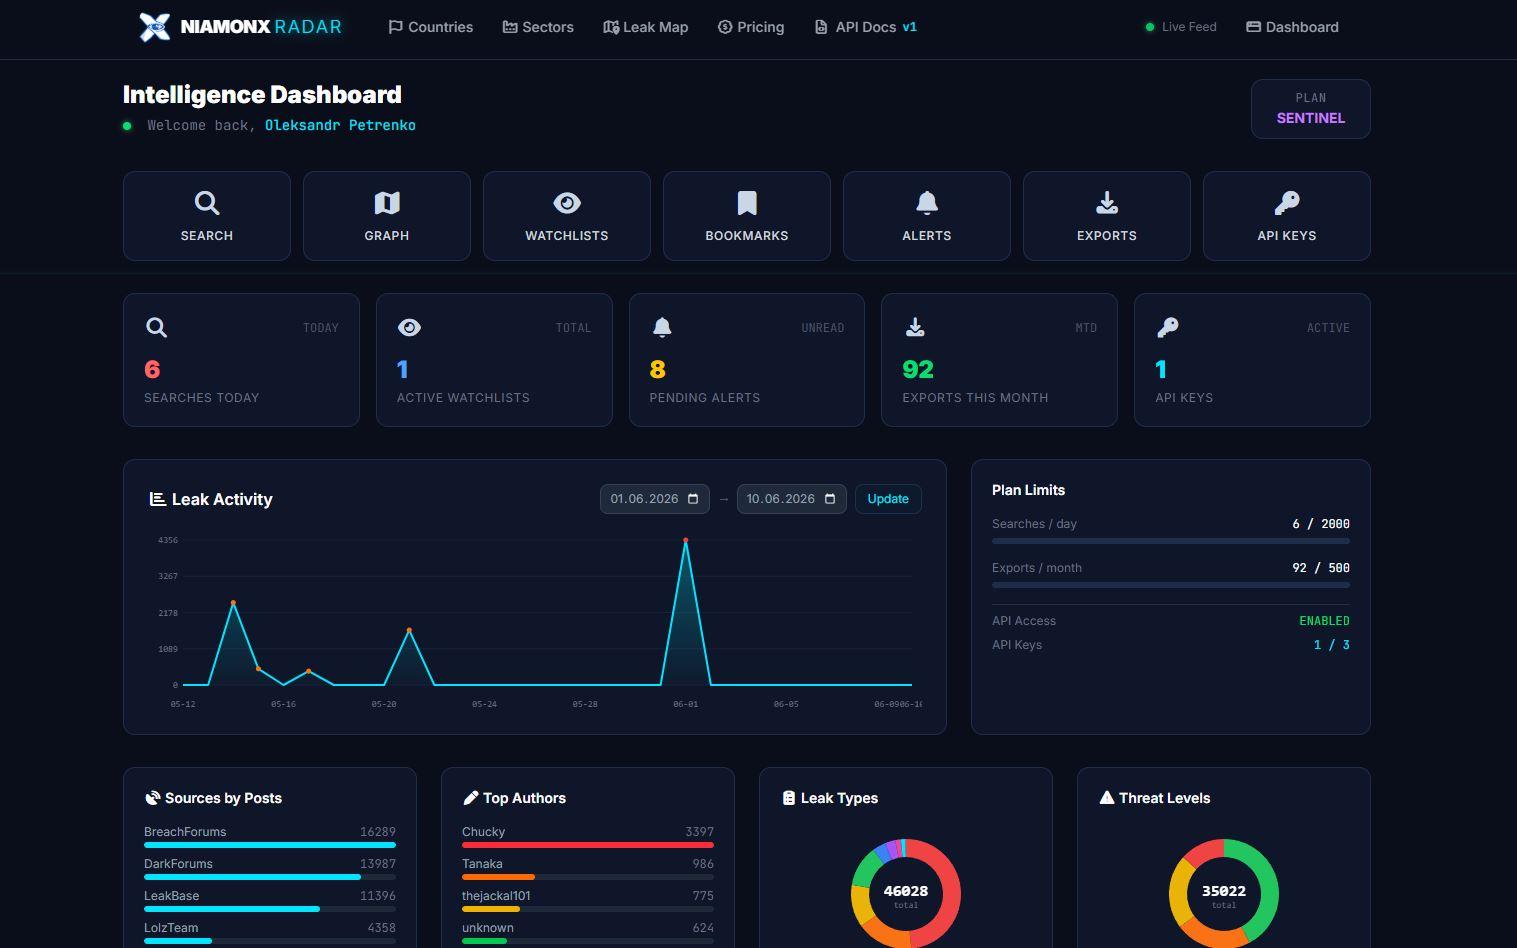
Task: Click the highest peak point in Leak Activity
Action: pos(685,540)
